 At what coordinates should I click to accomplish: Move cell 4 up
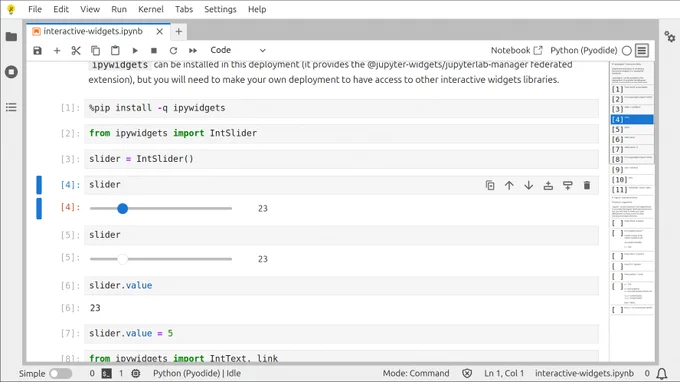(x=509, y=186)
